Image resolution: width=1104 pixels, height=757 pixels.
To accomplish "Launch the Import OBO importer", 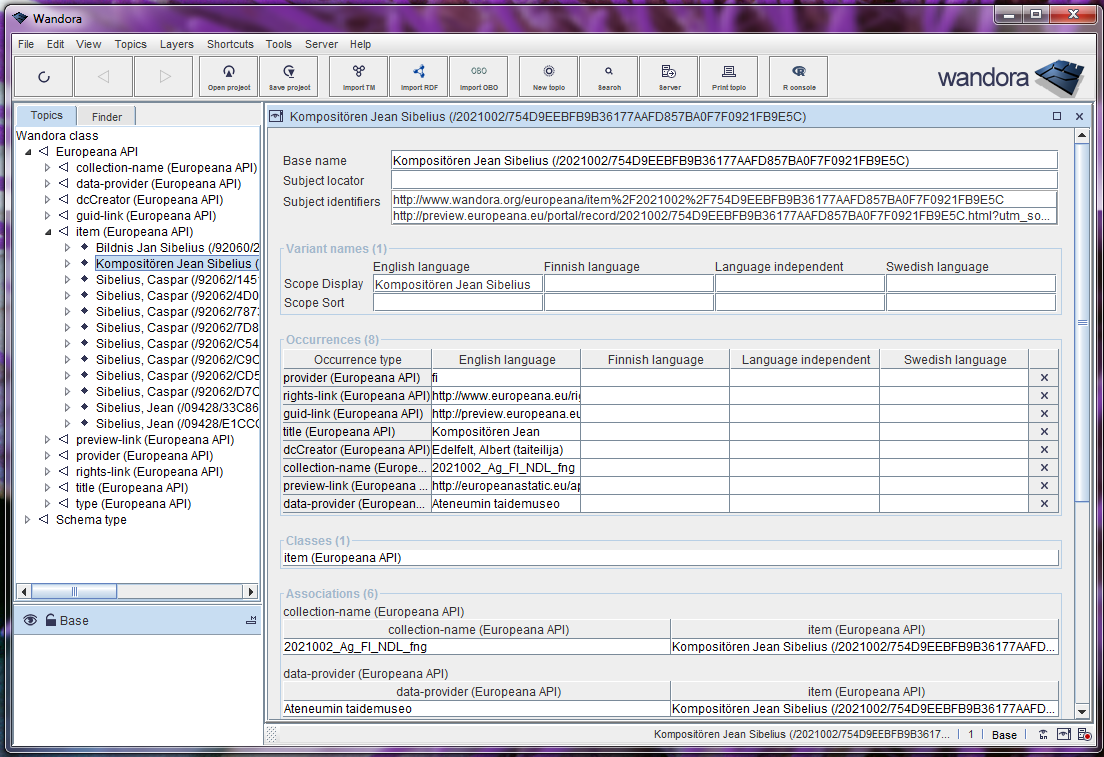I will 478,76.
